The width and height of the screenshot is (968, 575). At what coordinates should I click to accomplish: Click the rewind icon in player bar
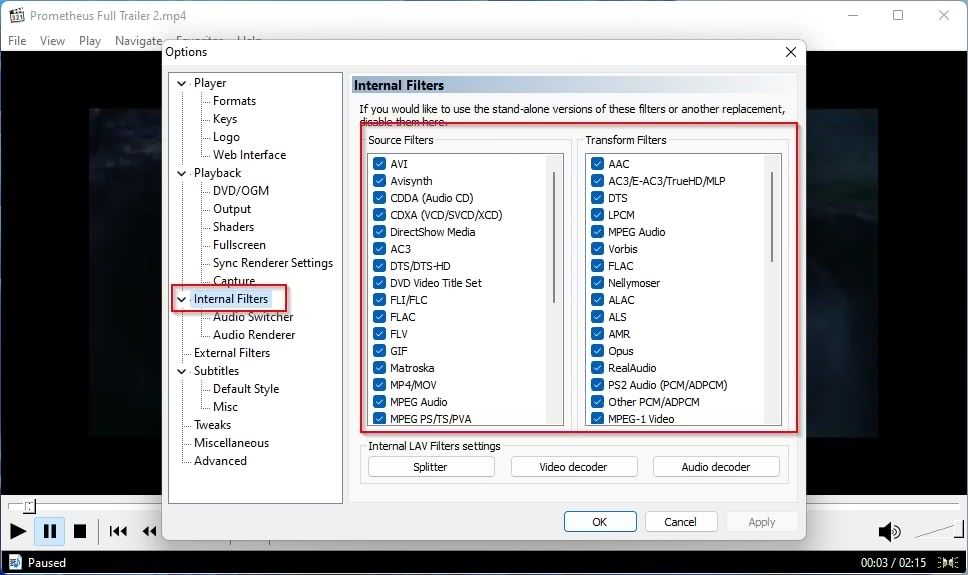pyautogui.click(x=149, y=531)
